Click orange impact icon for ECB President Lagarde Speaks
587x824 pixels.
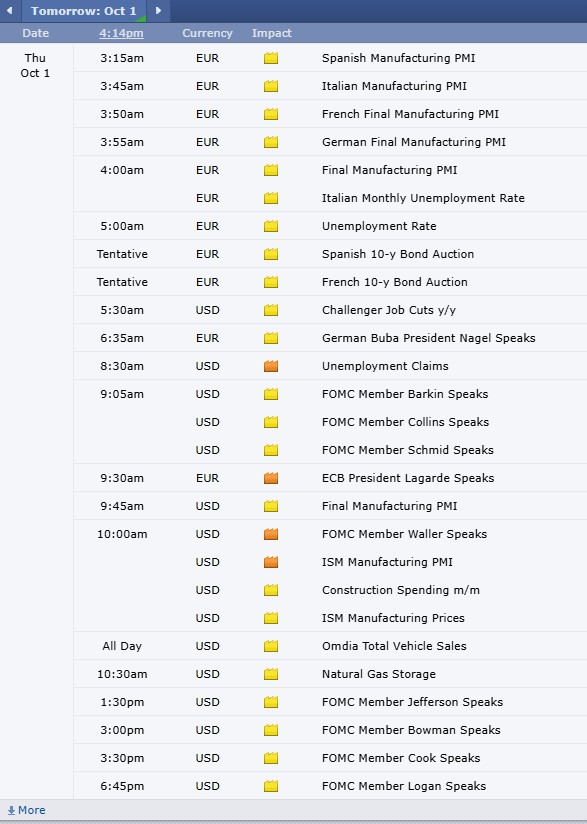pos(271,478)
